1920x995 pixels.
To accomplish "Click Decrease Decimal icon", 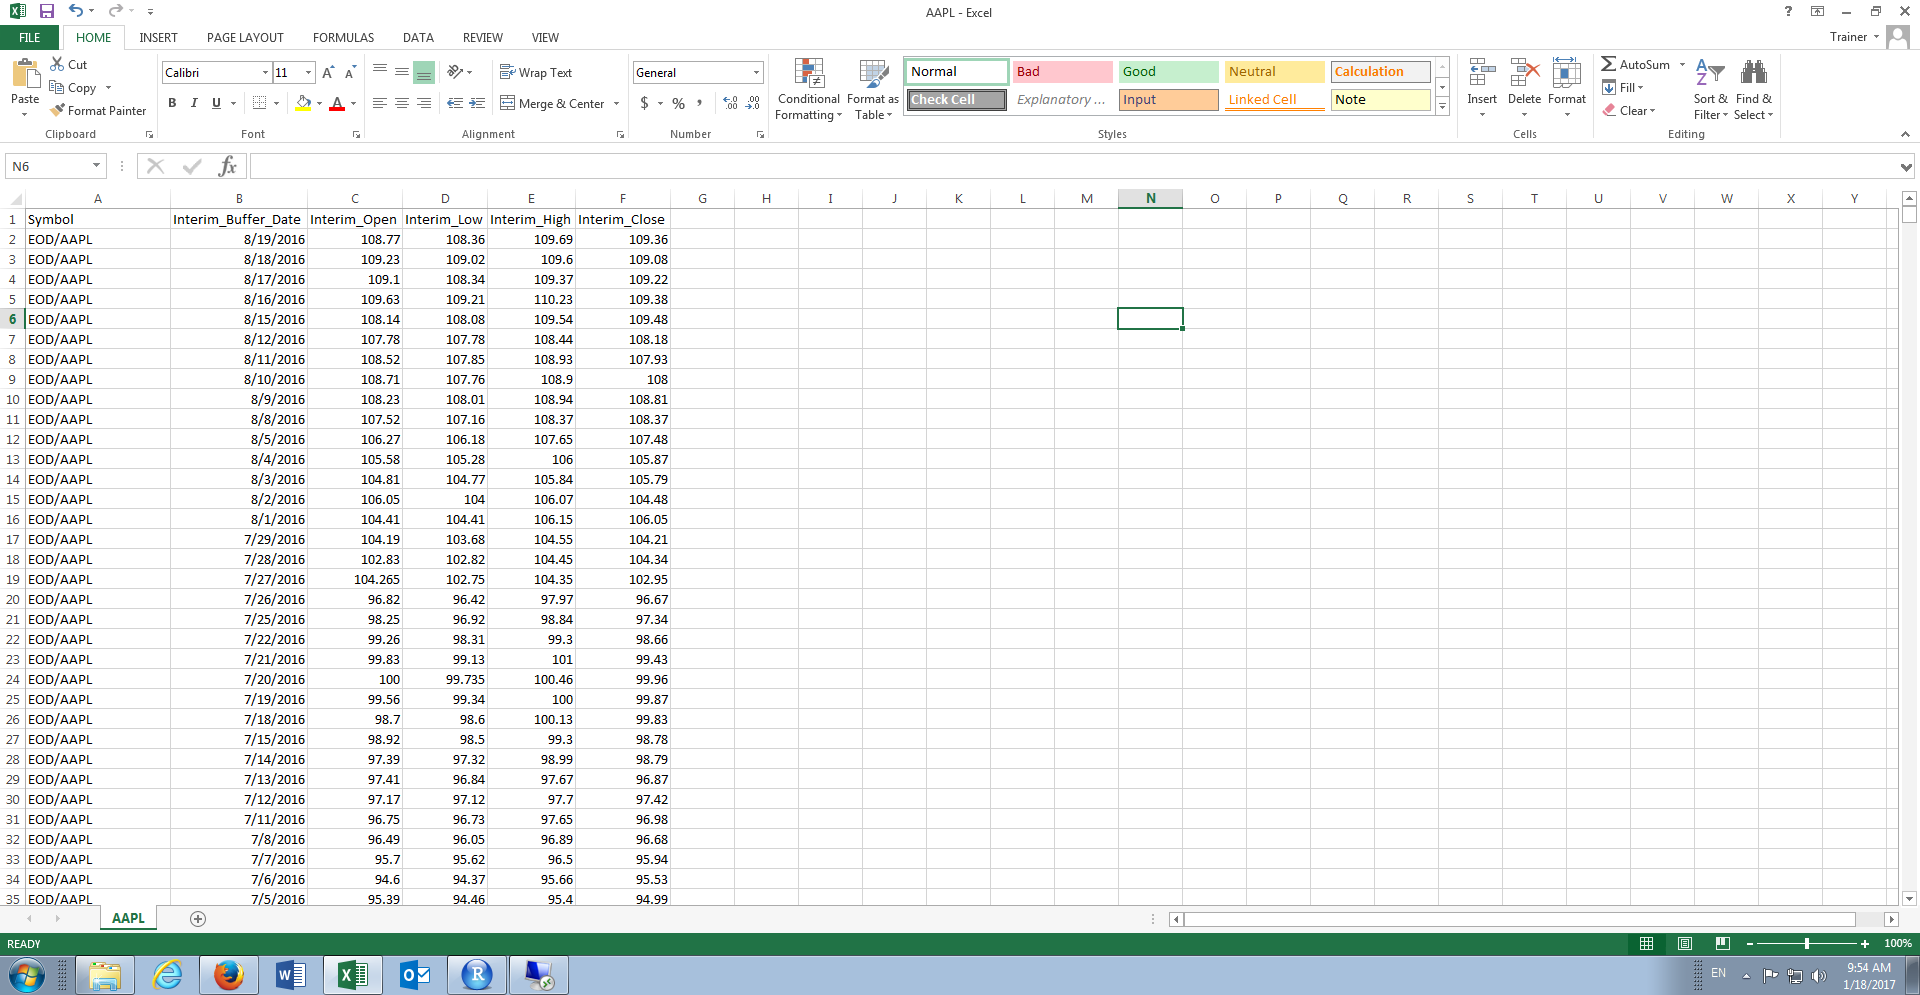I will click(753, 103).
